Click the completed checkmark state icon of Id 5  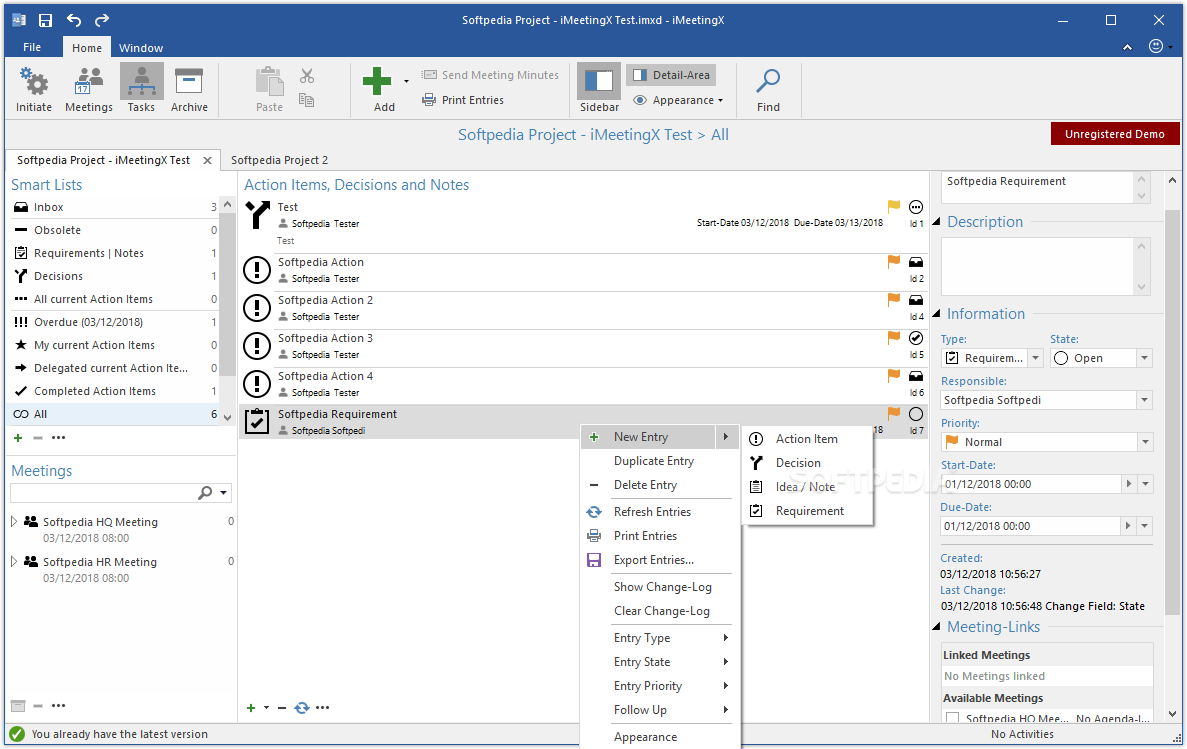[916, 338]
